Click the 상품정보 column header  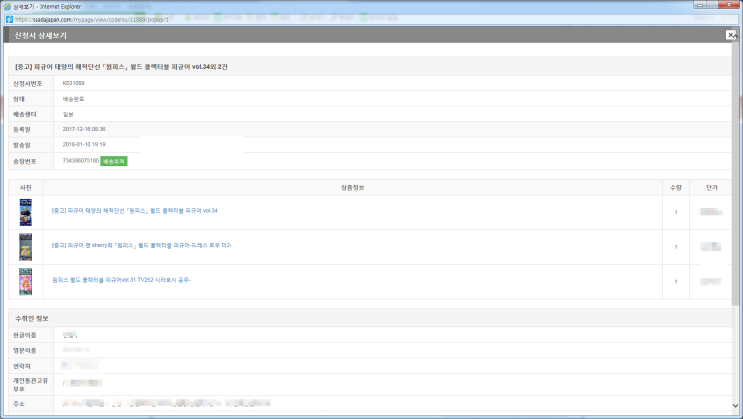click(353, 188)
